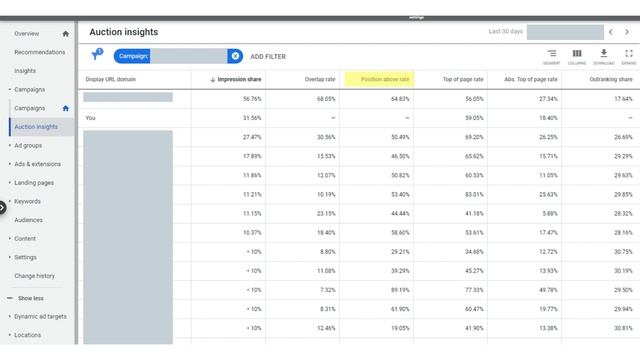Image resolution: width=640 pixels, height=360 pixels.
Task: Select the 'You' row label
Action: (90, 118)
